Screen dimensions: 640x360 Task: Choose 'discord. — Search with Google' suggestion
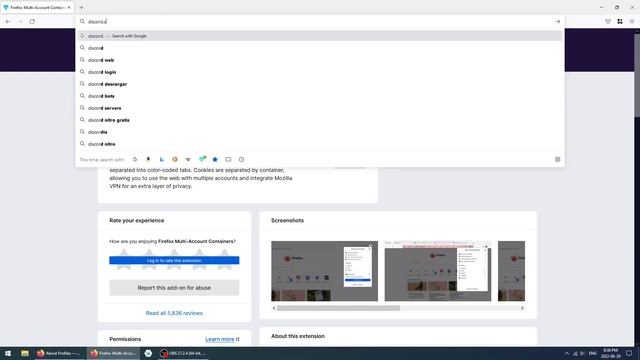(320, 36)
